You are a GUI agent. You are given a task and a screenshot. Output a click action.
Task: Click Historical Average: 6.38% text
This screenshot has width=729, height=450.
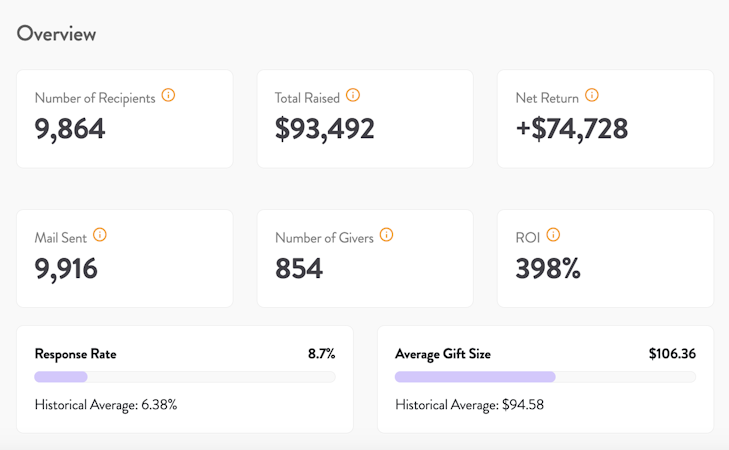point(106,405)
